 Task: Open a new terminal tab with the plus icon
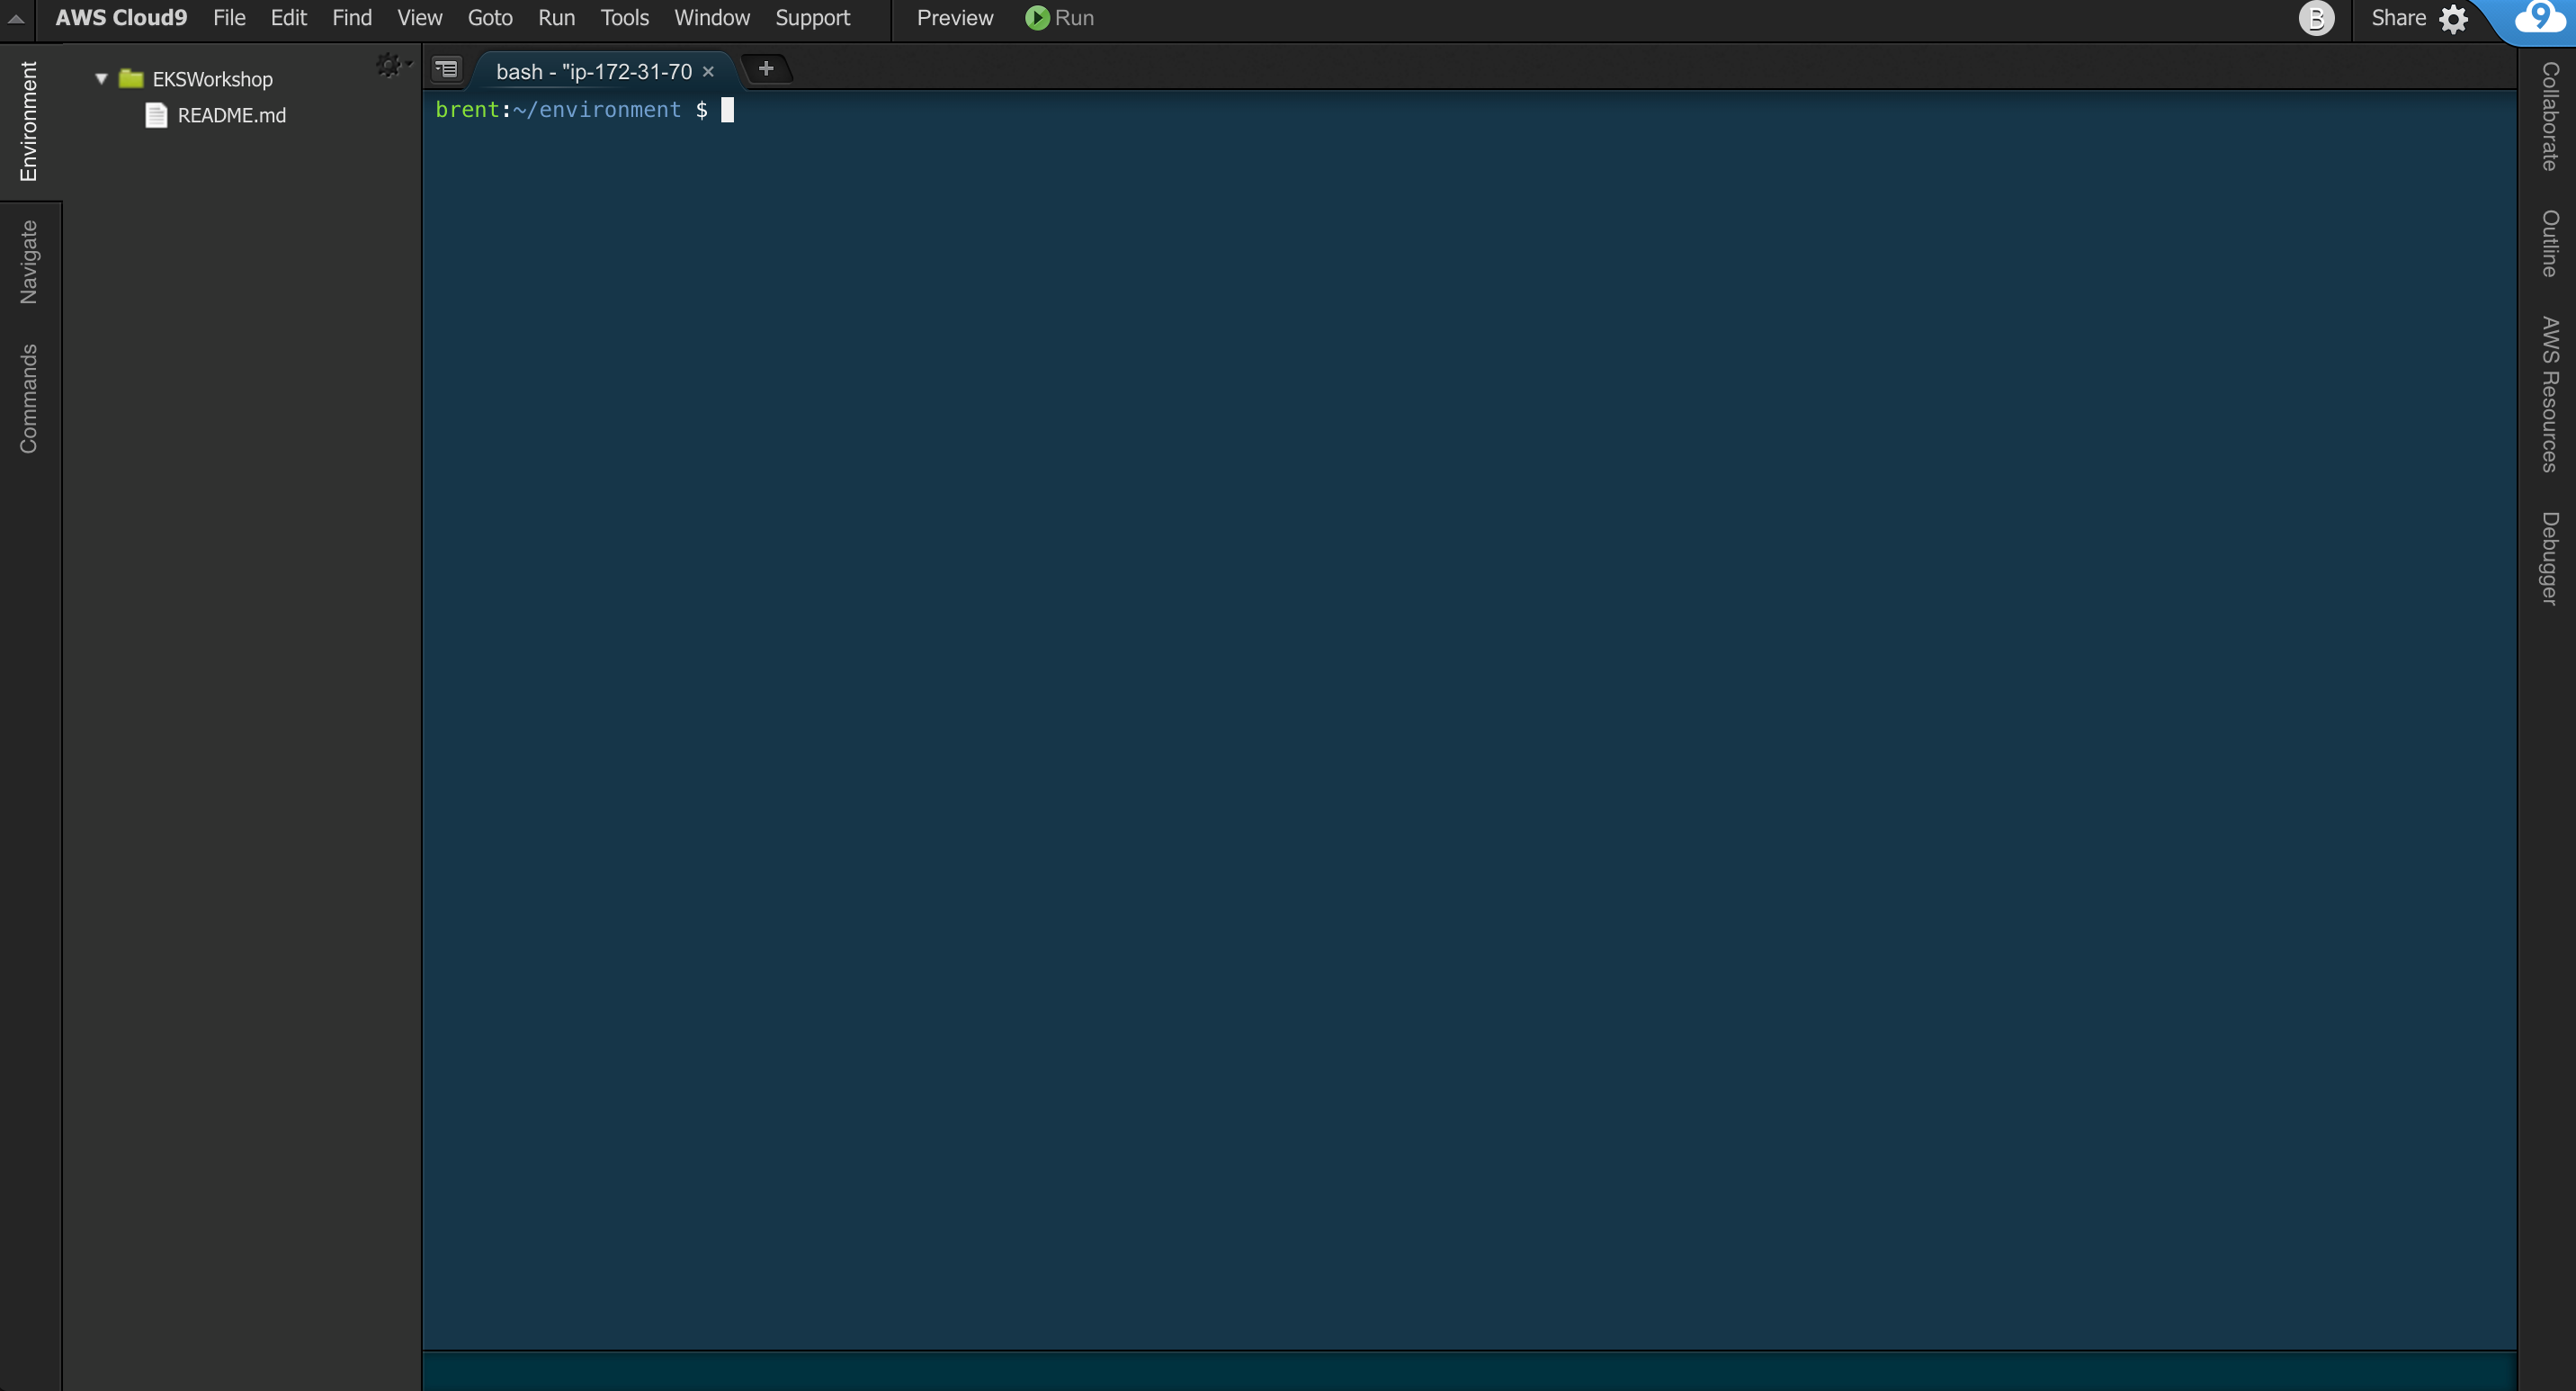(766, 68)
